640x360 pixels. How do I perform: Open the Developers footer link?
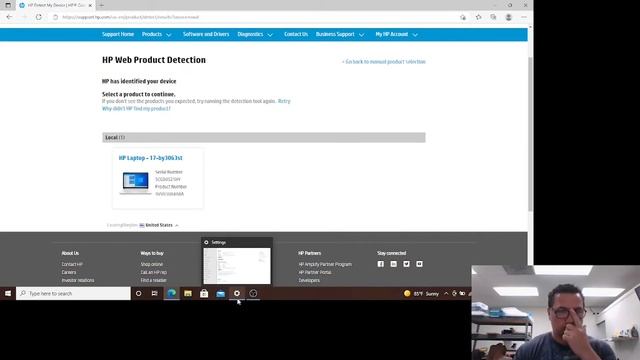tap(309, 280)
